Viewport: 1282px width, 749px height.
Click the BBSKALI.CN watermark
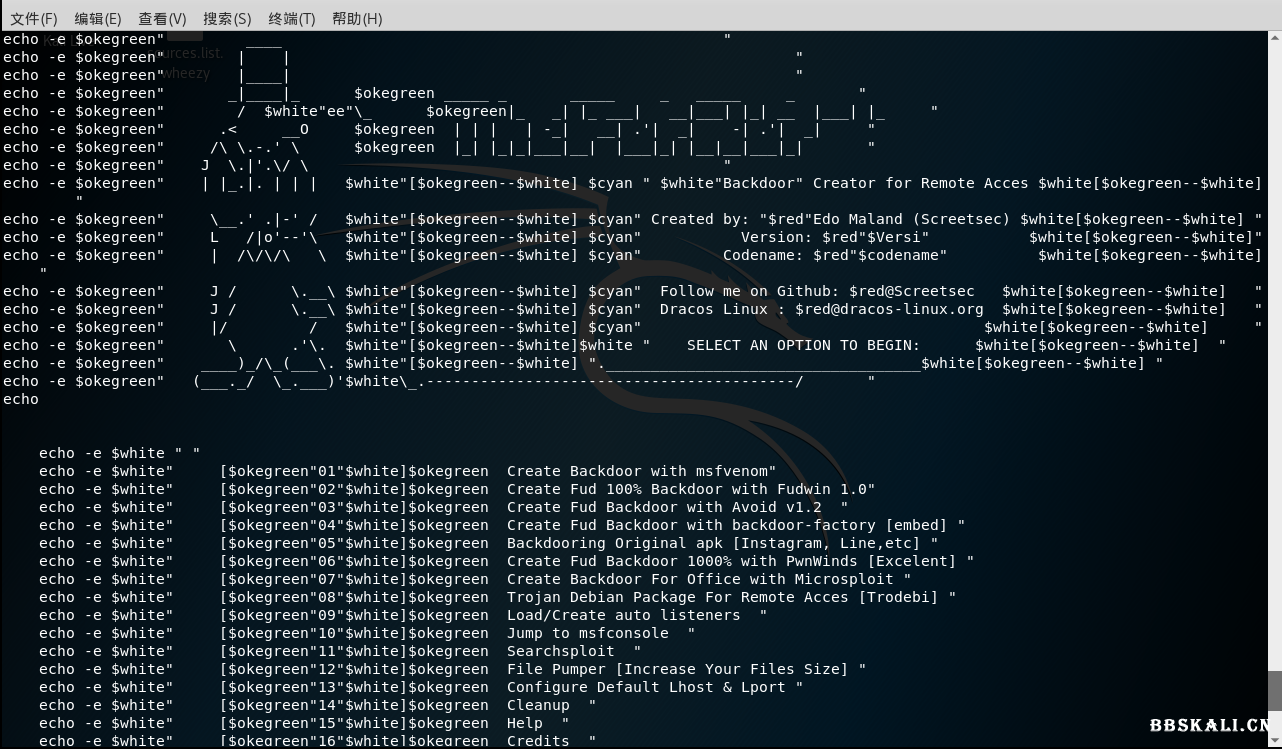(1214, 726)
